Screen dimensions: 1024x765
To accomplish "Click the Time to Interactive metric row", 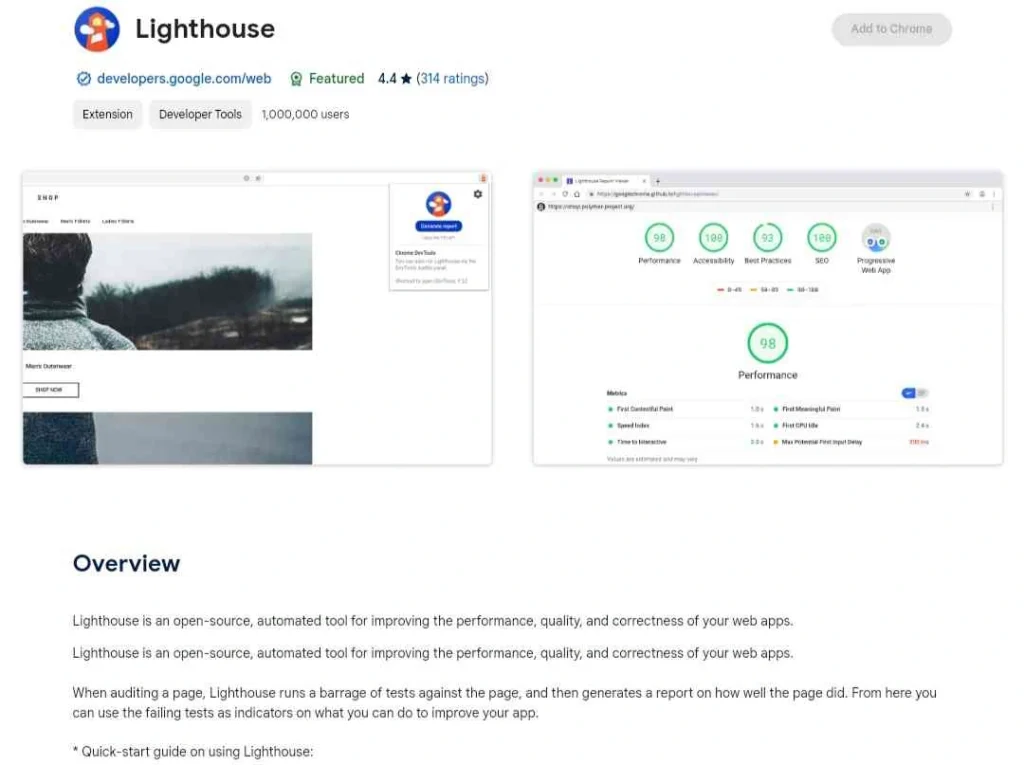I will [x=685, y=442].
